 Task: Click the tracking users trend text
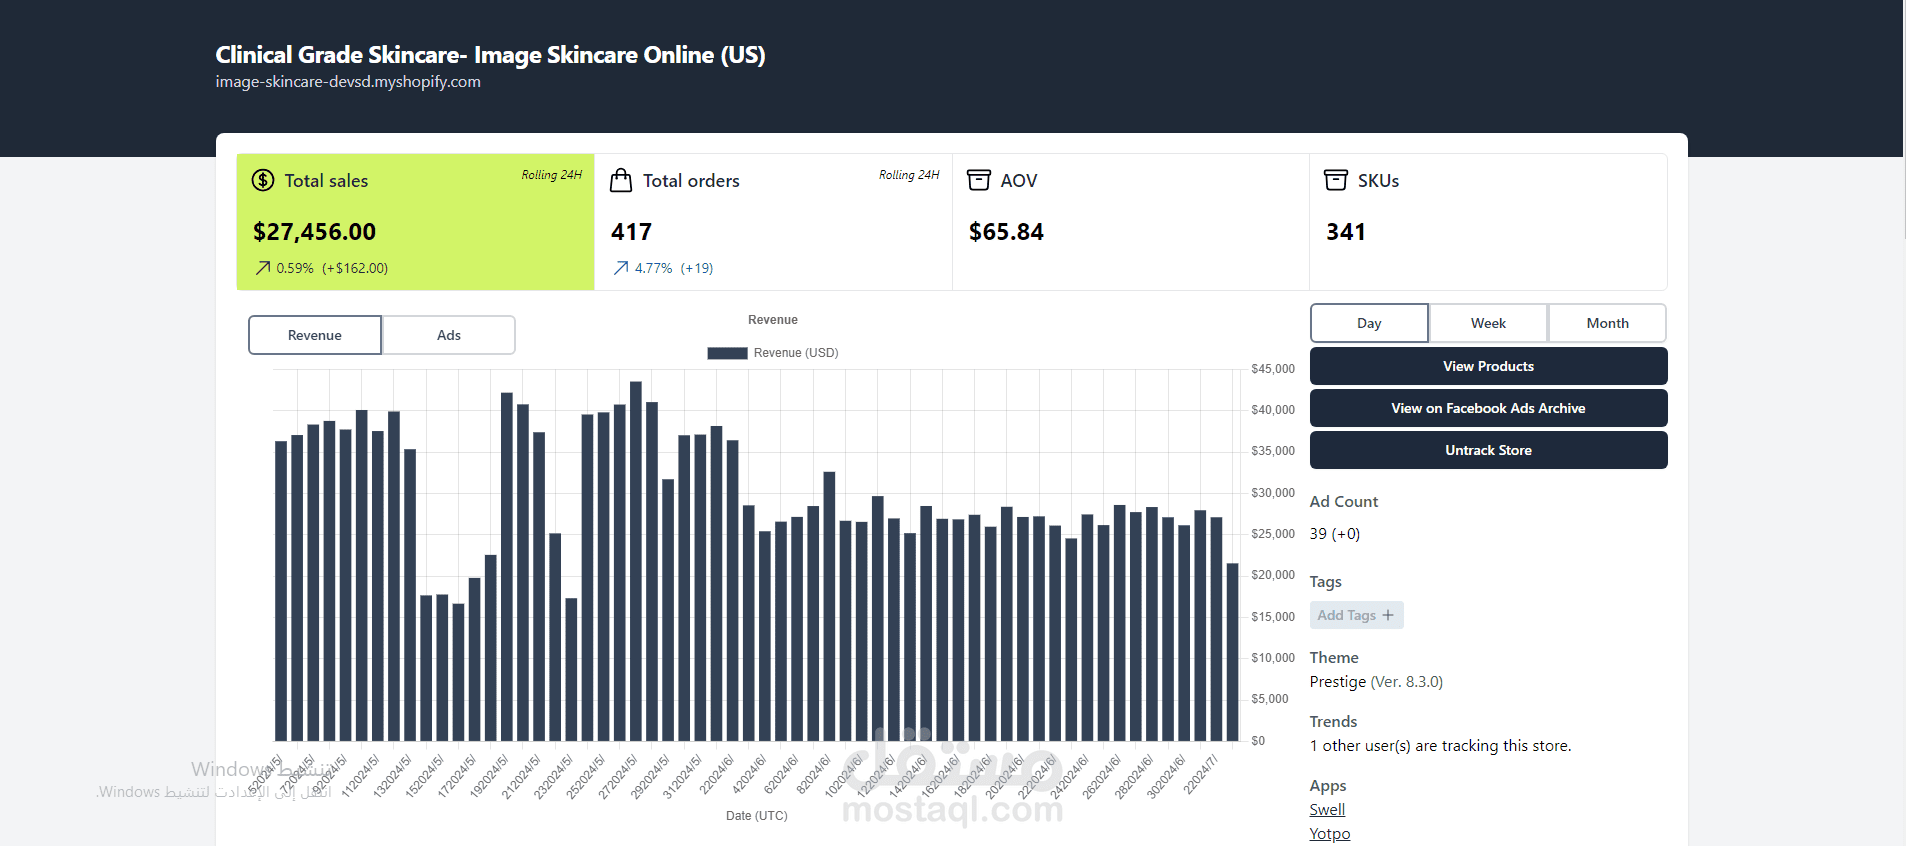click(x=1440, y=746)
